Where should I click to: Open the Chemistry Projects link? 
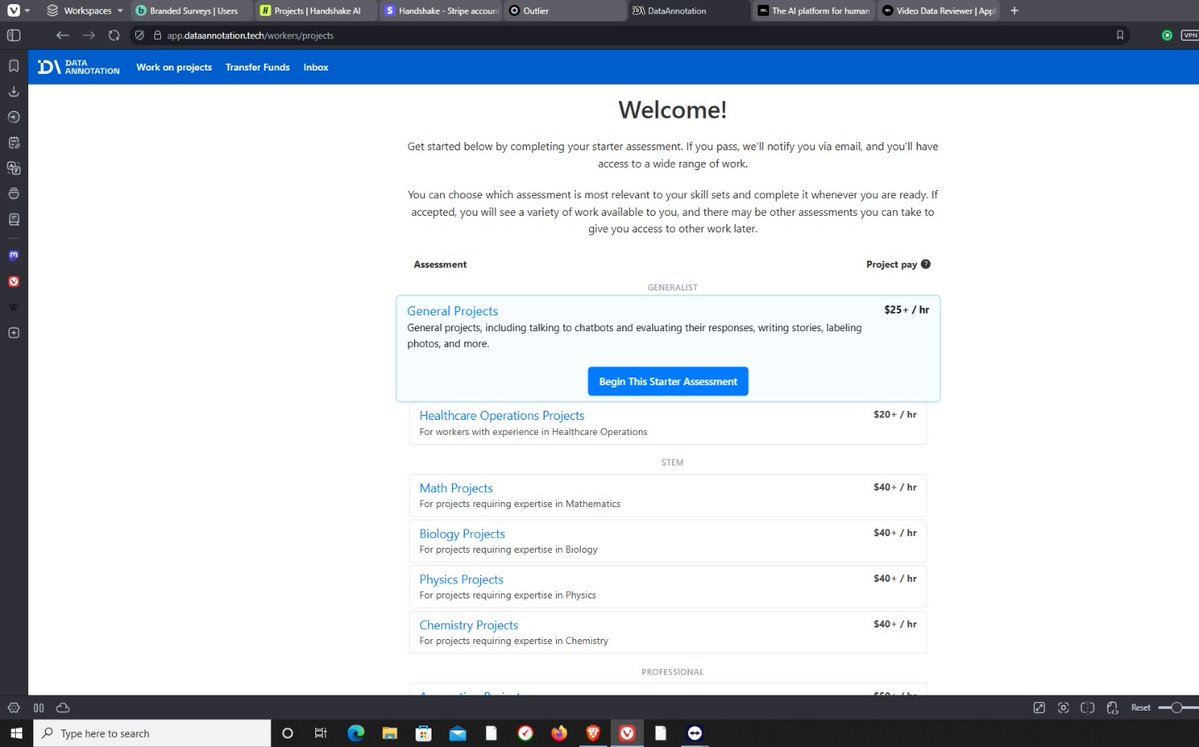[x=469, y=625]
